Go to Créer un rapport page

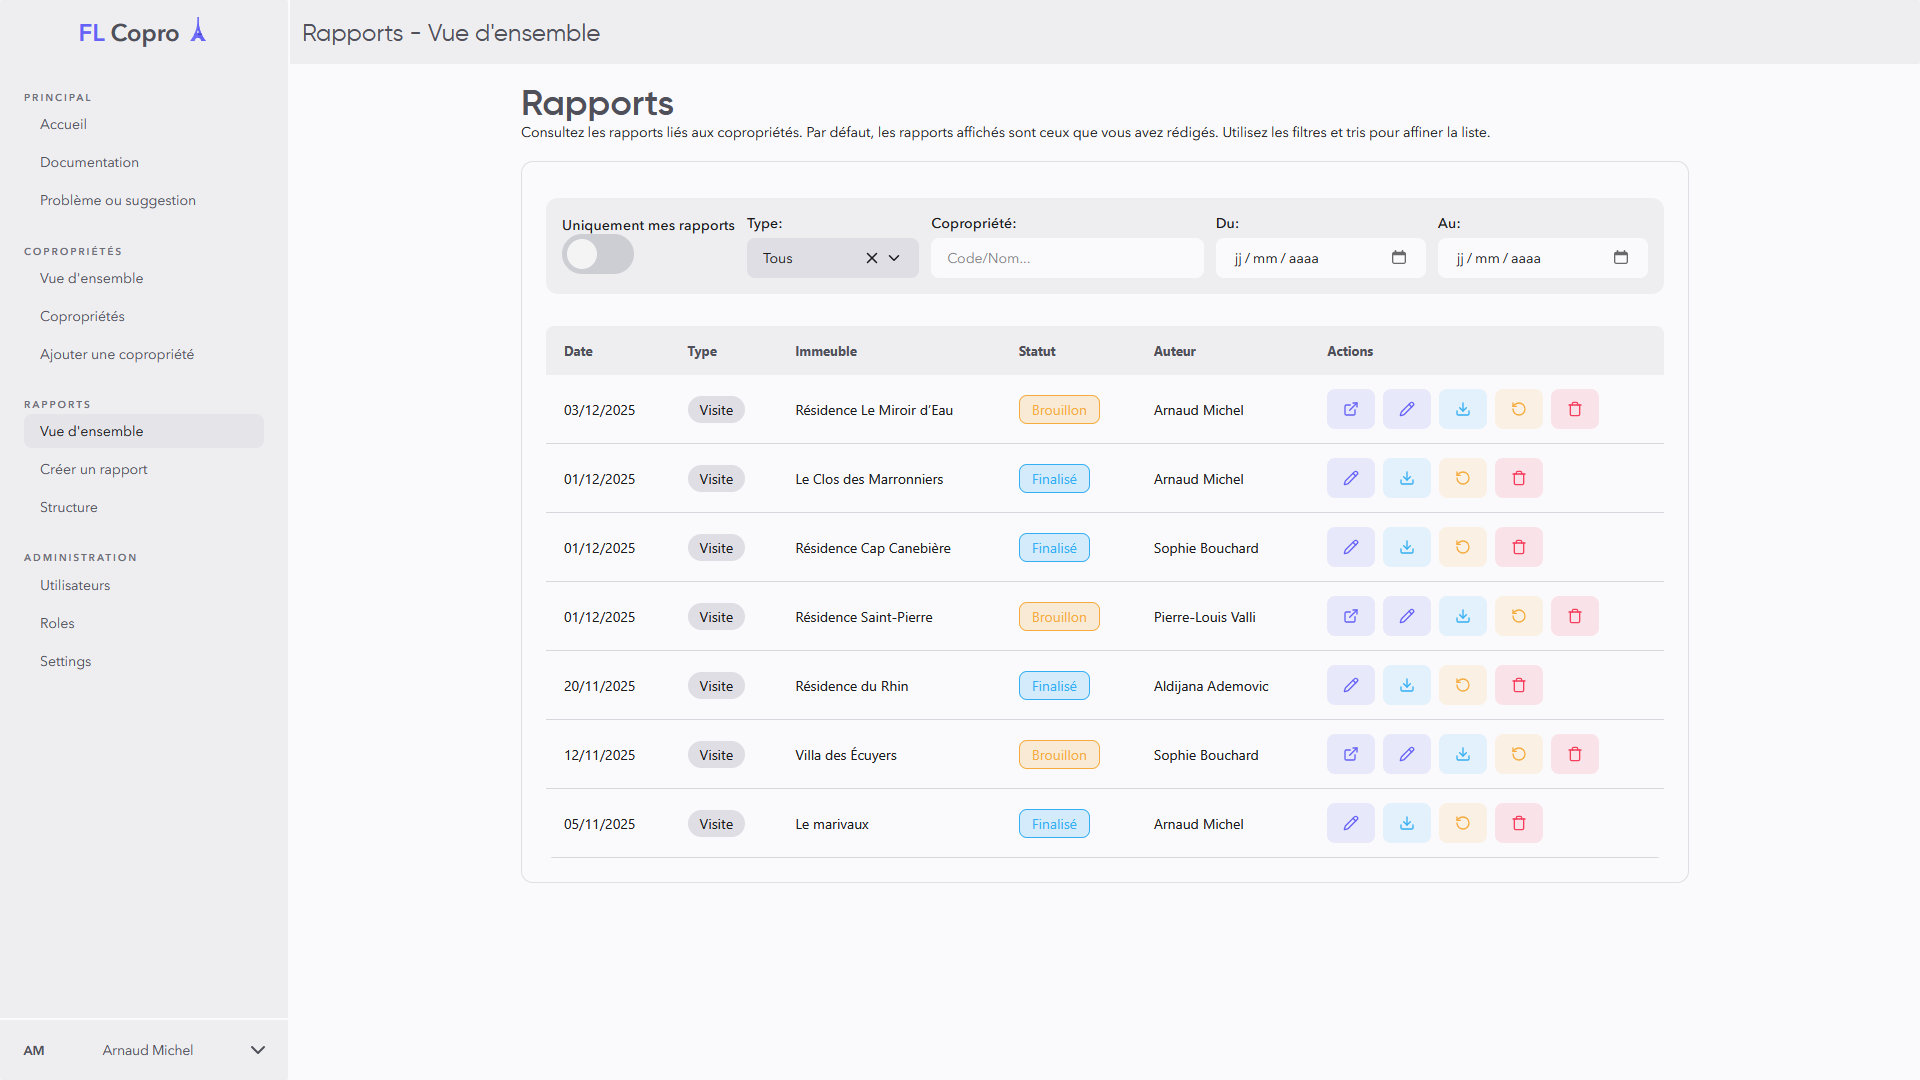click(x=93, y=469)
